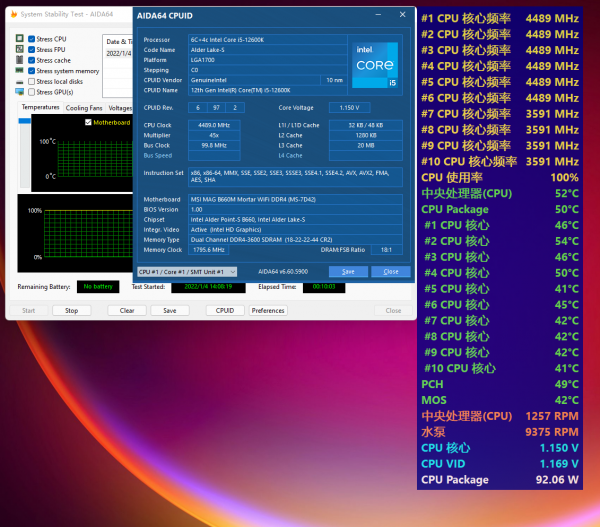Click the Memory Type field Dual Channel DDR4-3600 SDRAM
This screenshot has height=527, width=600.
(295, 240)
